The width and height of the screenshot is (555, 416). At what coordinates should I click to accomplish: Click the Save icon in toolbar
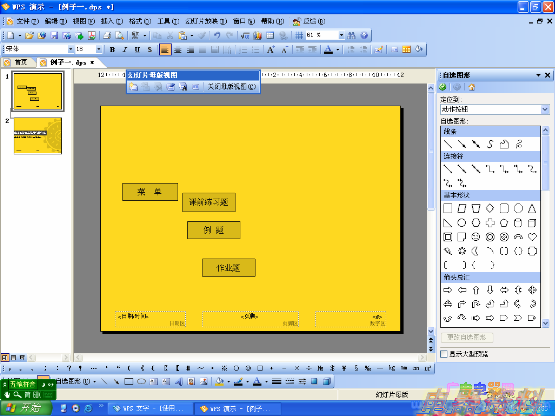pos(54,35)
